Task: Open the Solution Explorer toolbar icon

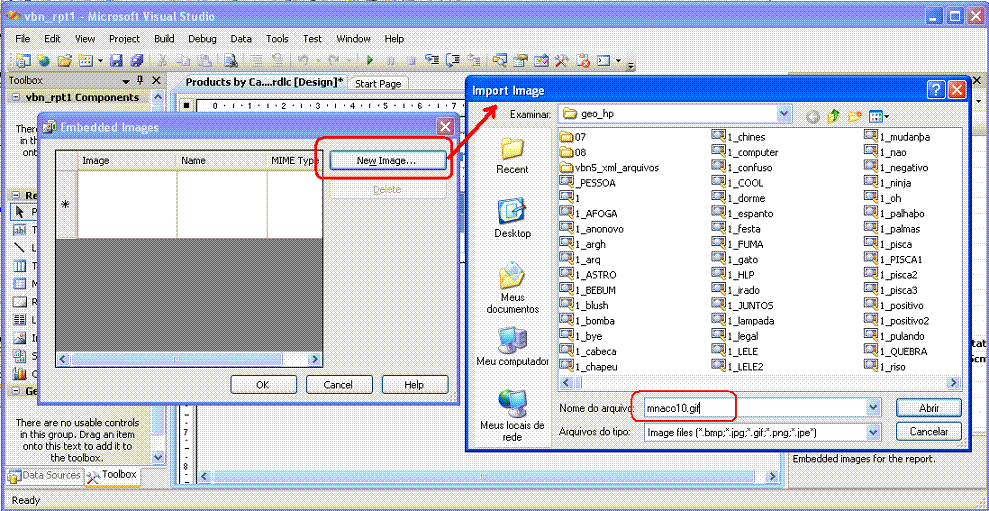Action: pos(500,61)
